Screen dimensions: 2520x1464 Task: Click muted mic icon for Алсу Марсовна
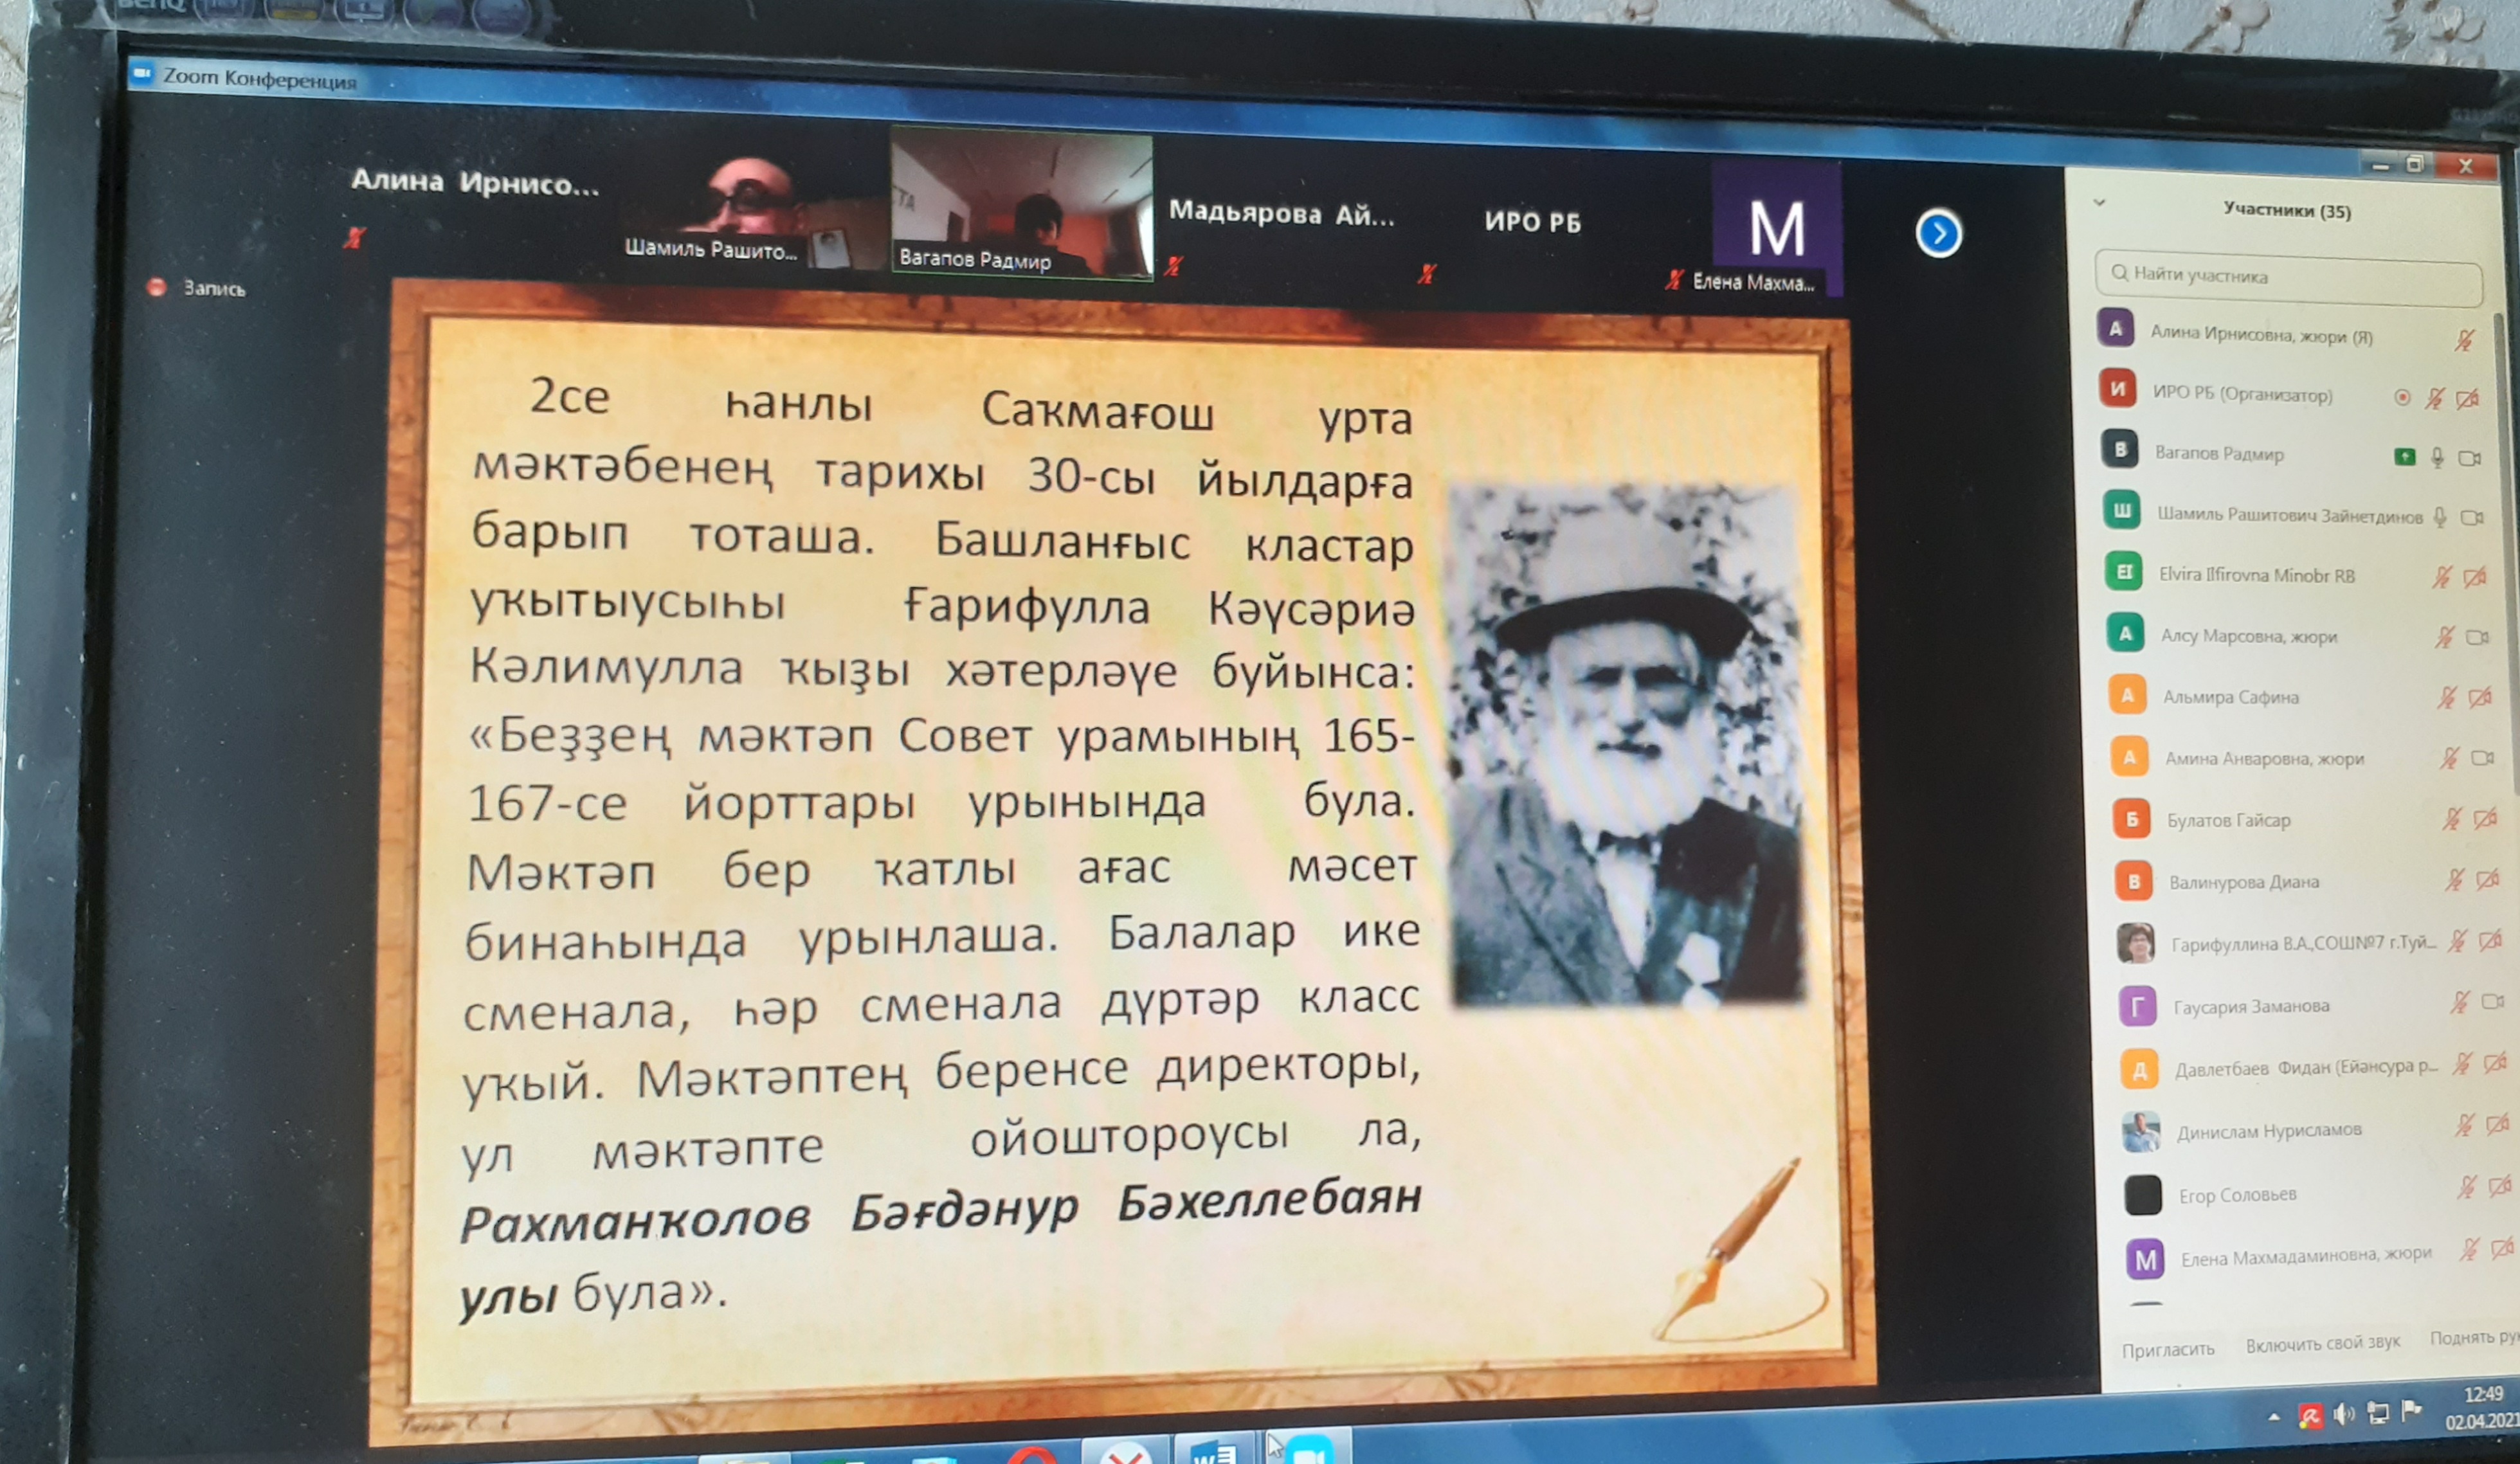[x=2444, y=637]
